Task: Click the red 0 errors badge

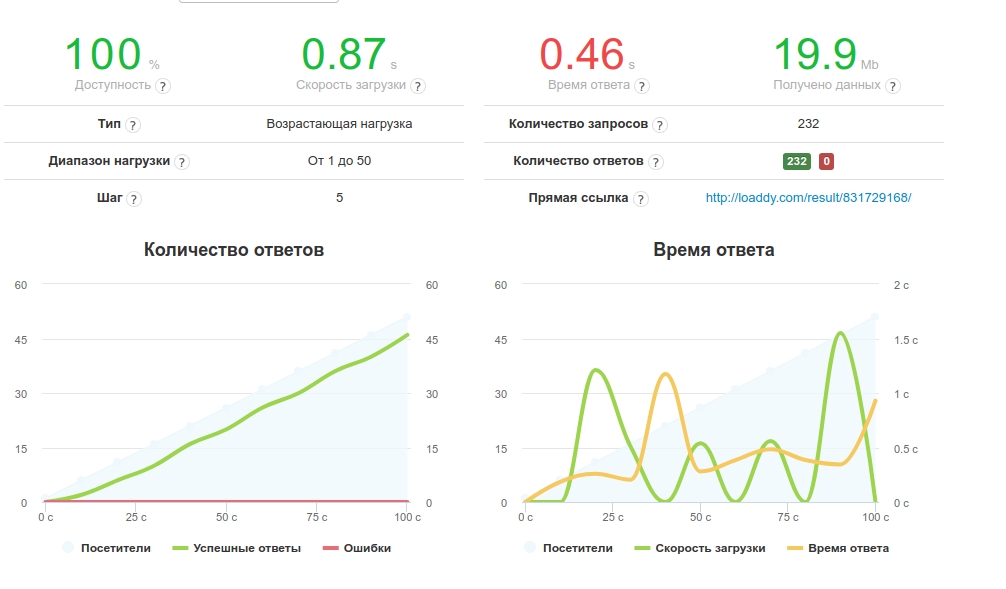Action: coord(826,161)
